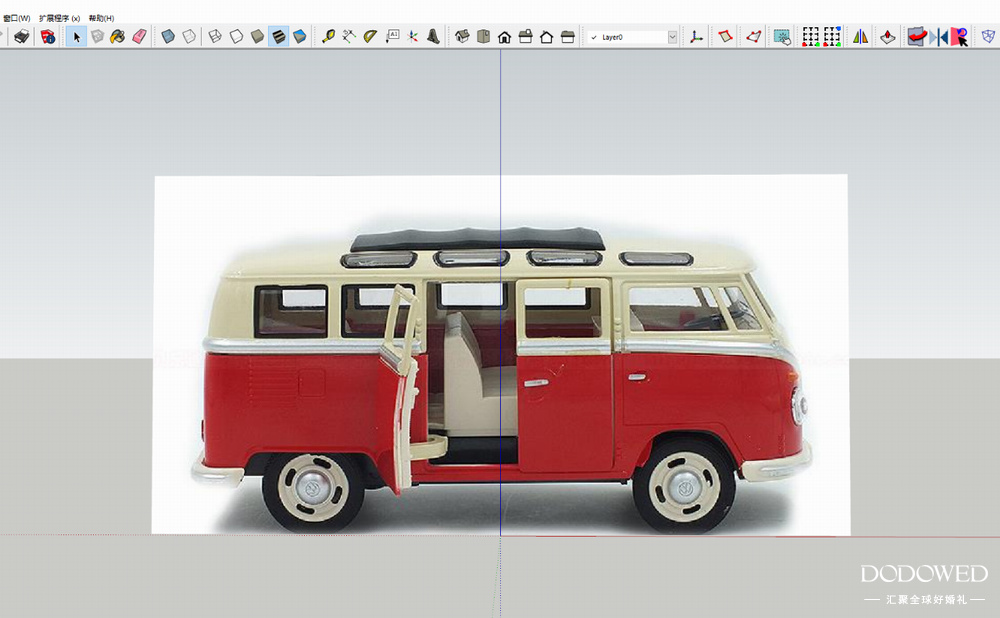Click the Make Component icon
Screen dimensions: 1000x618
coord(97,37)
